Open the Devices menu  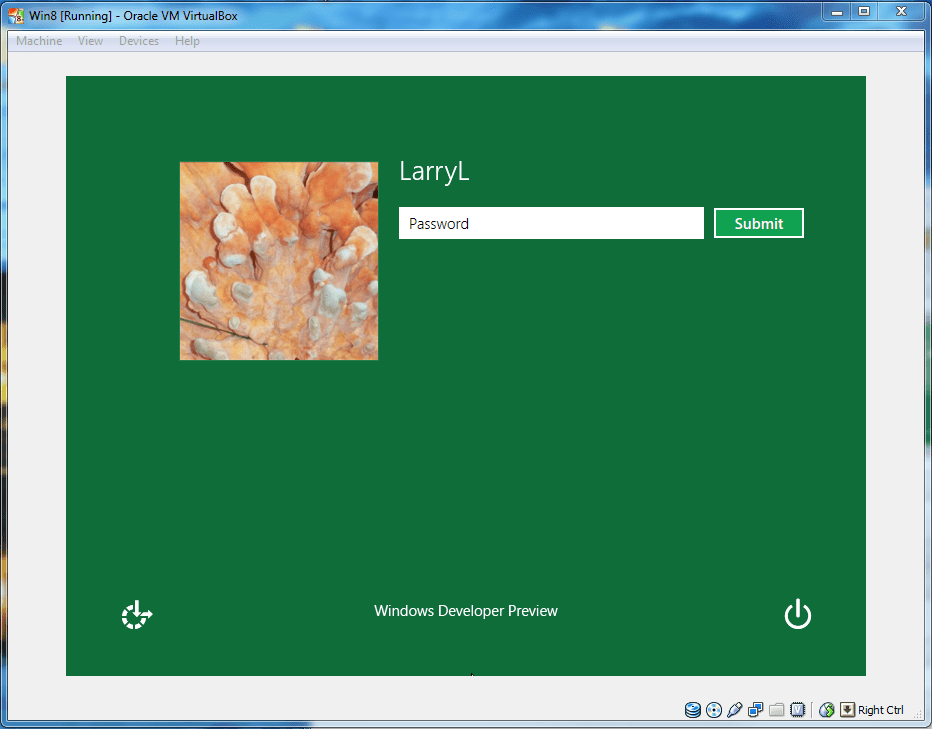(x=139, y=40)
